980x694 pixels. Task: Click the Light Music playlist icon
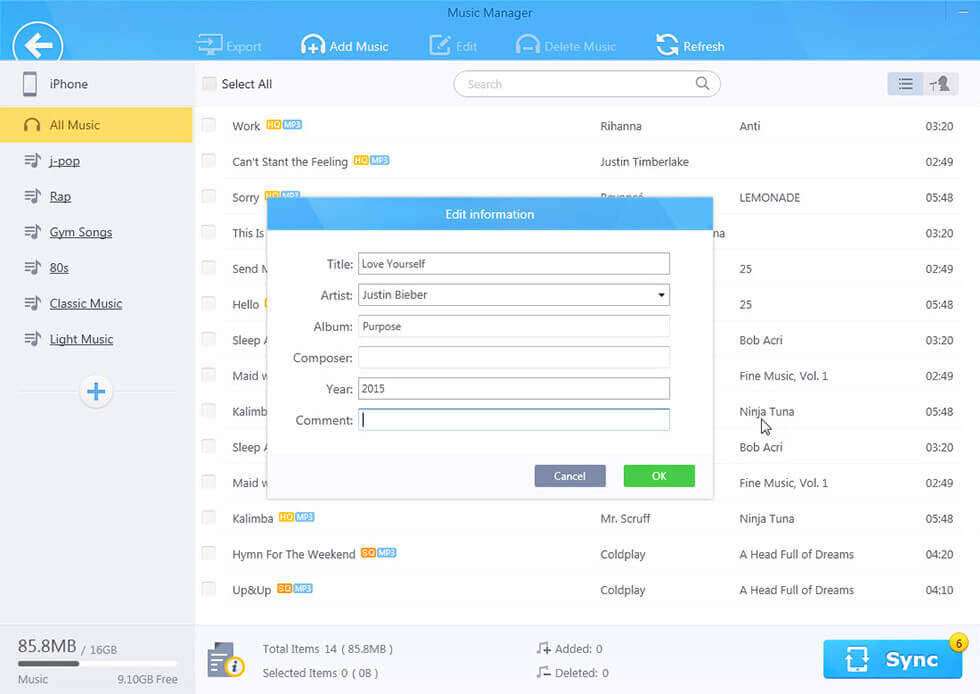[32, 338]
